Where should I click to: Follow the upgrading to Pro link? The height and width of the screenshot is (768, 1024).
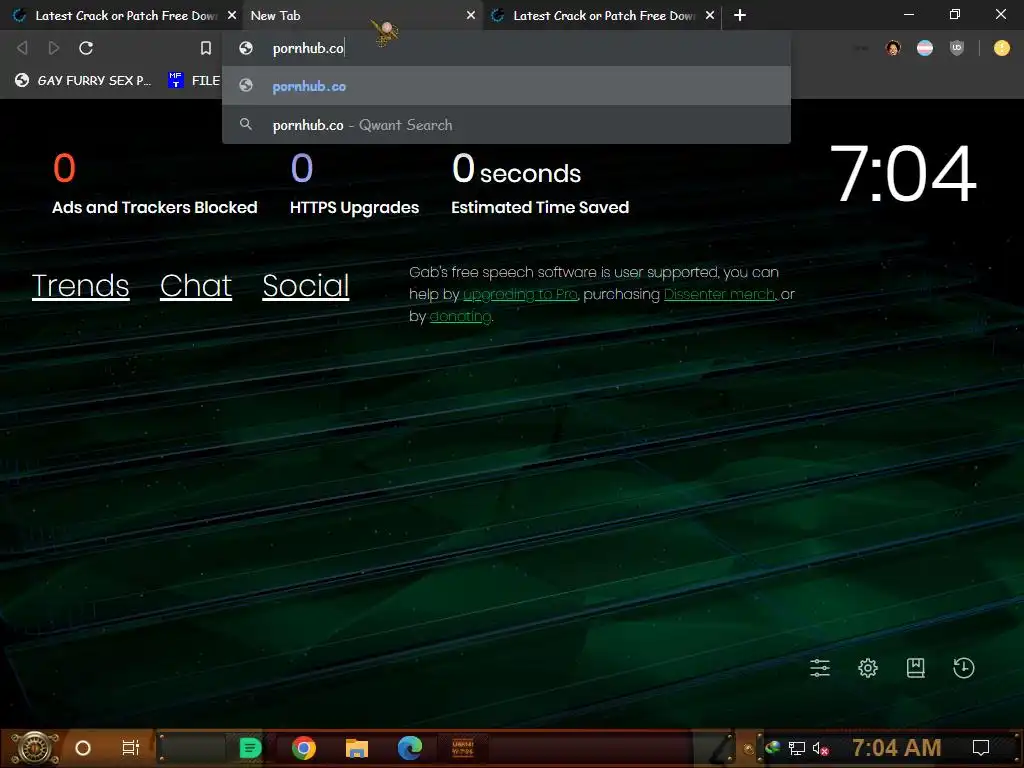tap(520, 295)
